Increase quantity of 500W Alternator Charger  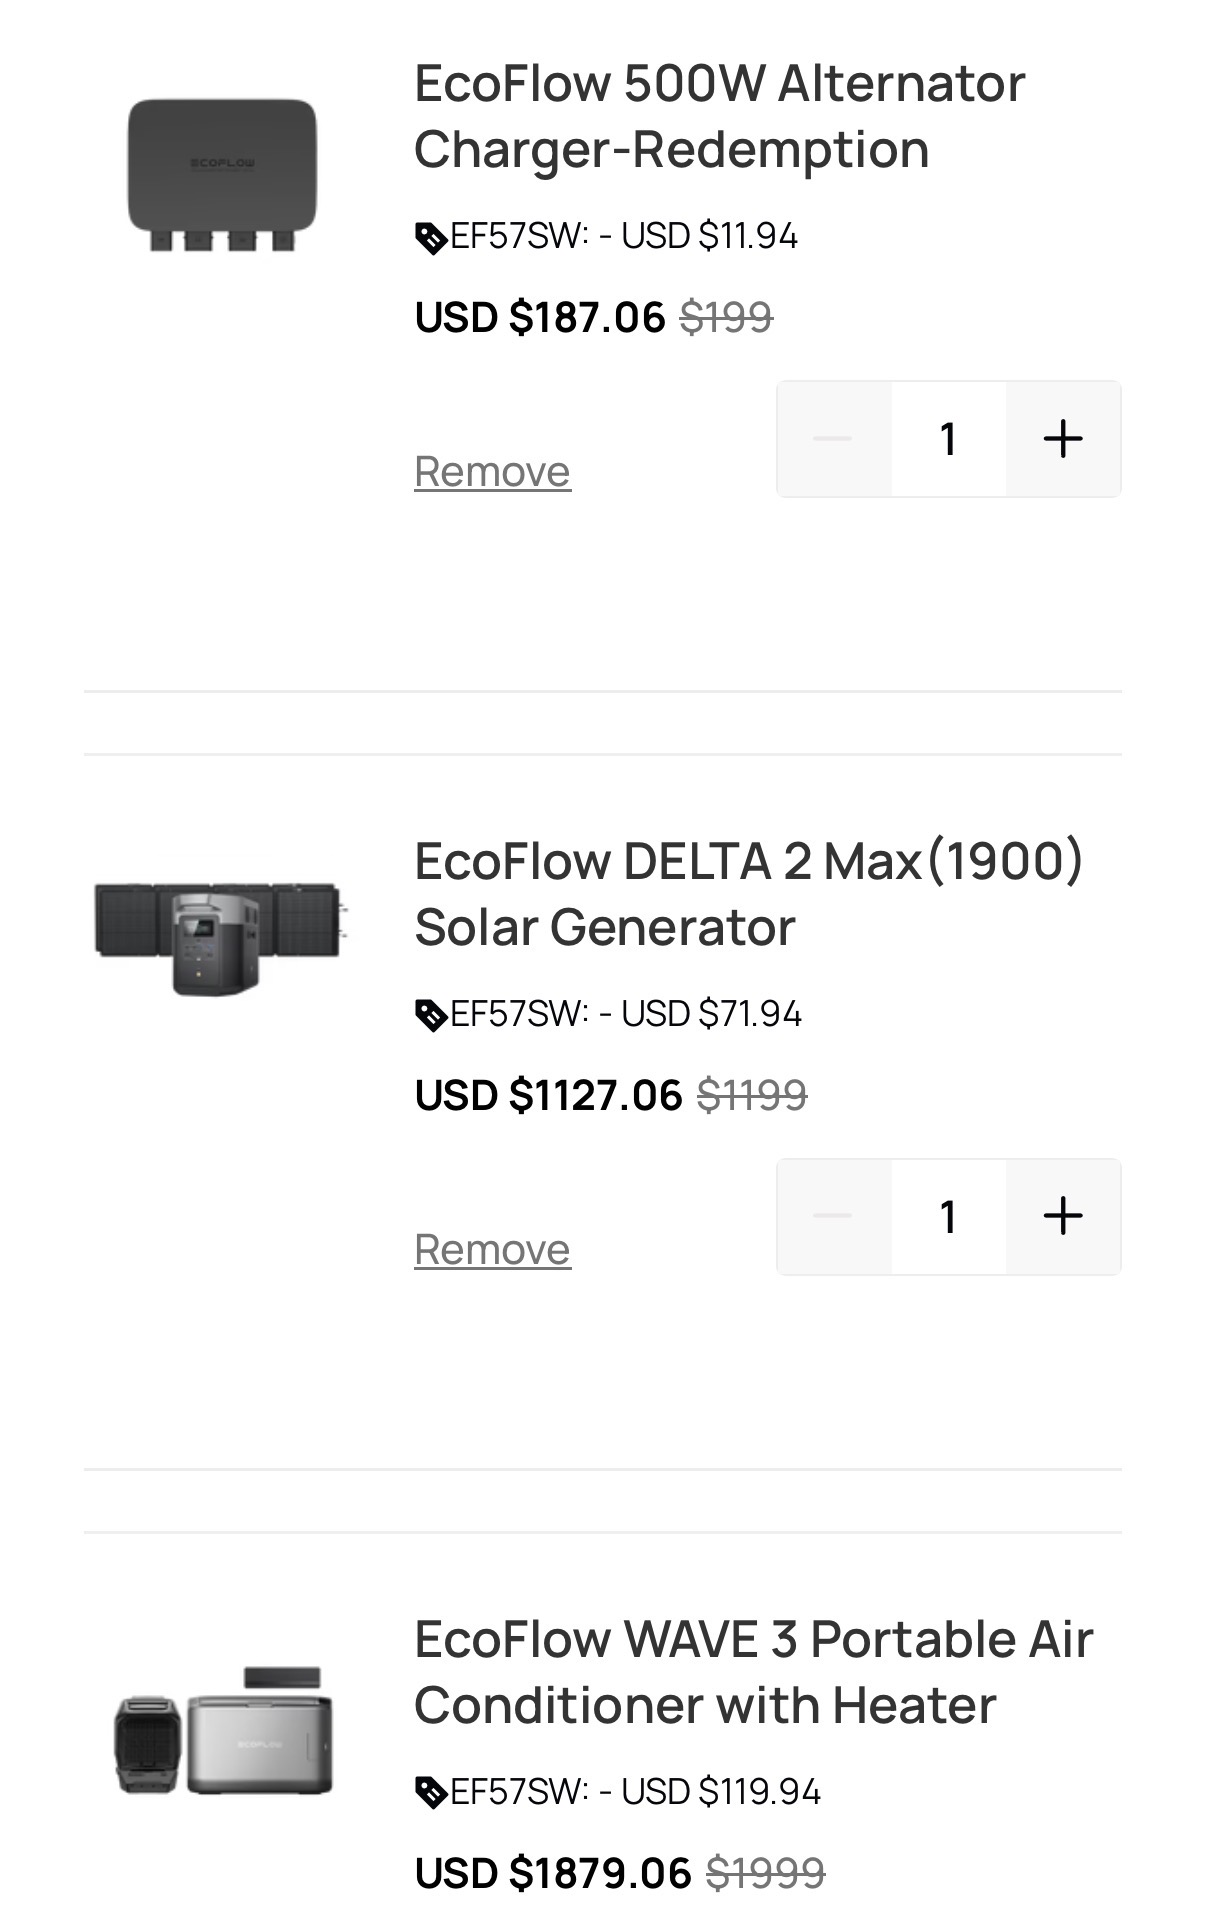[1063, 439]
